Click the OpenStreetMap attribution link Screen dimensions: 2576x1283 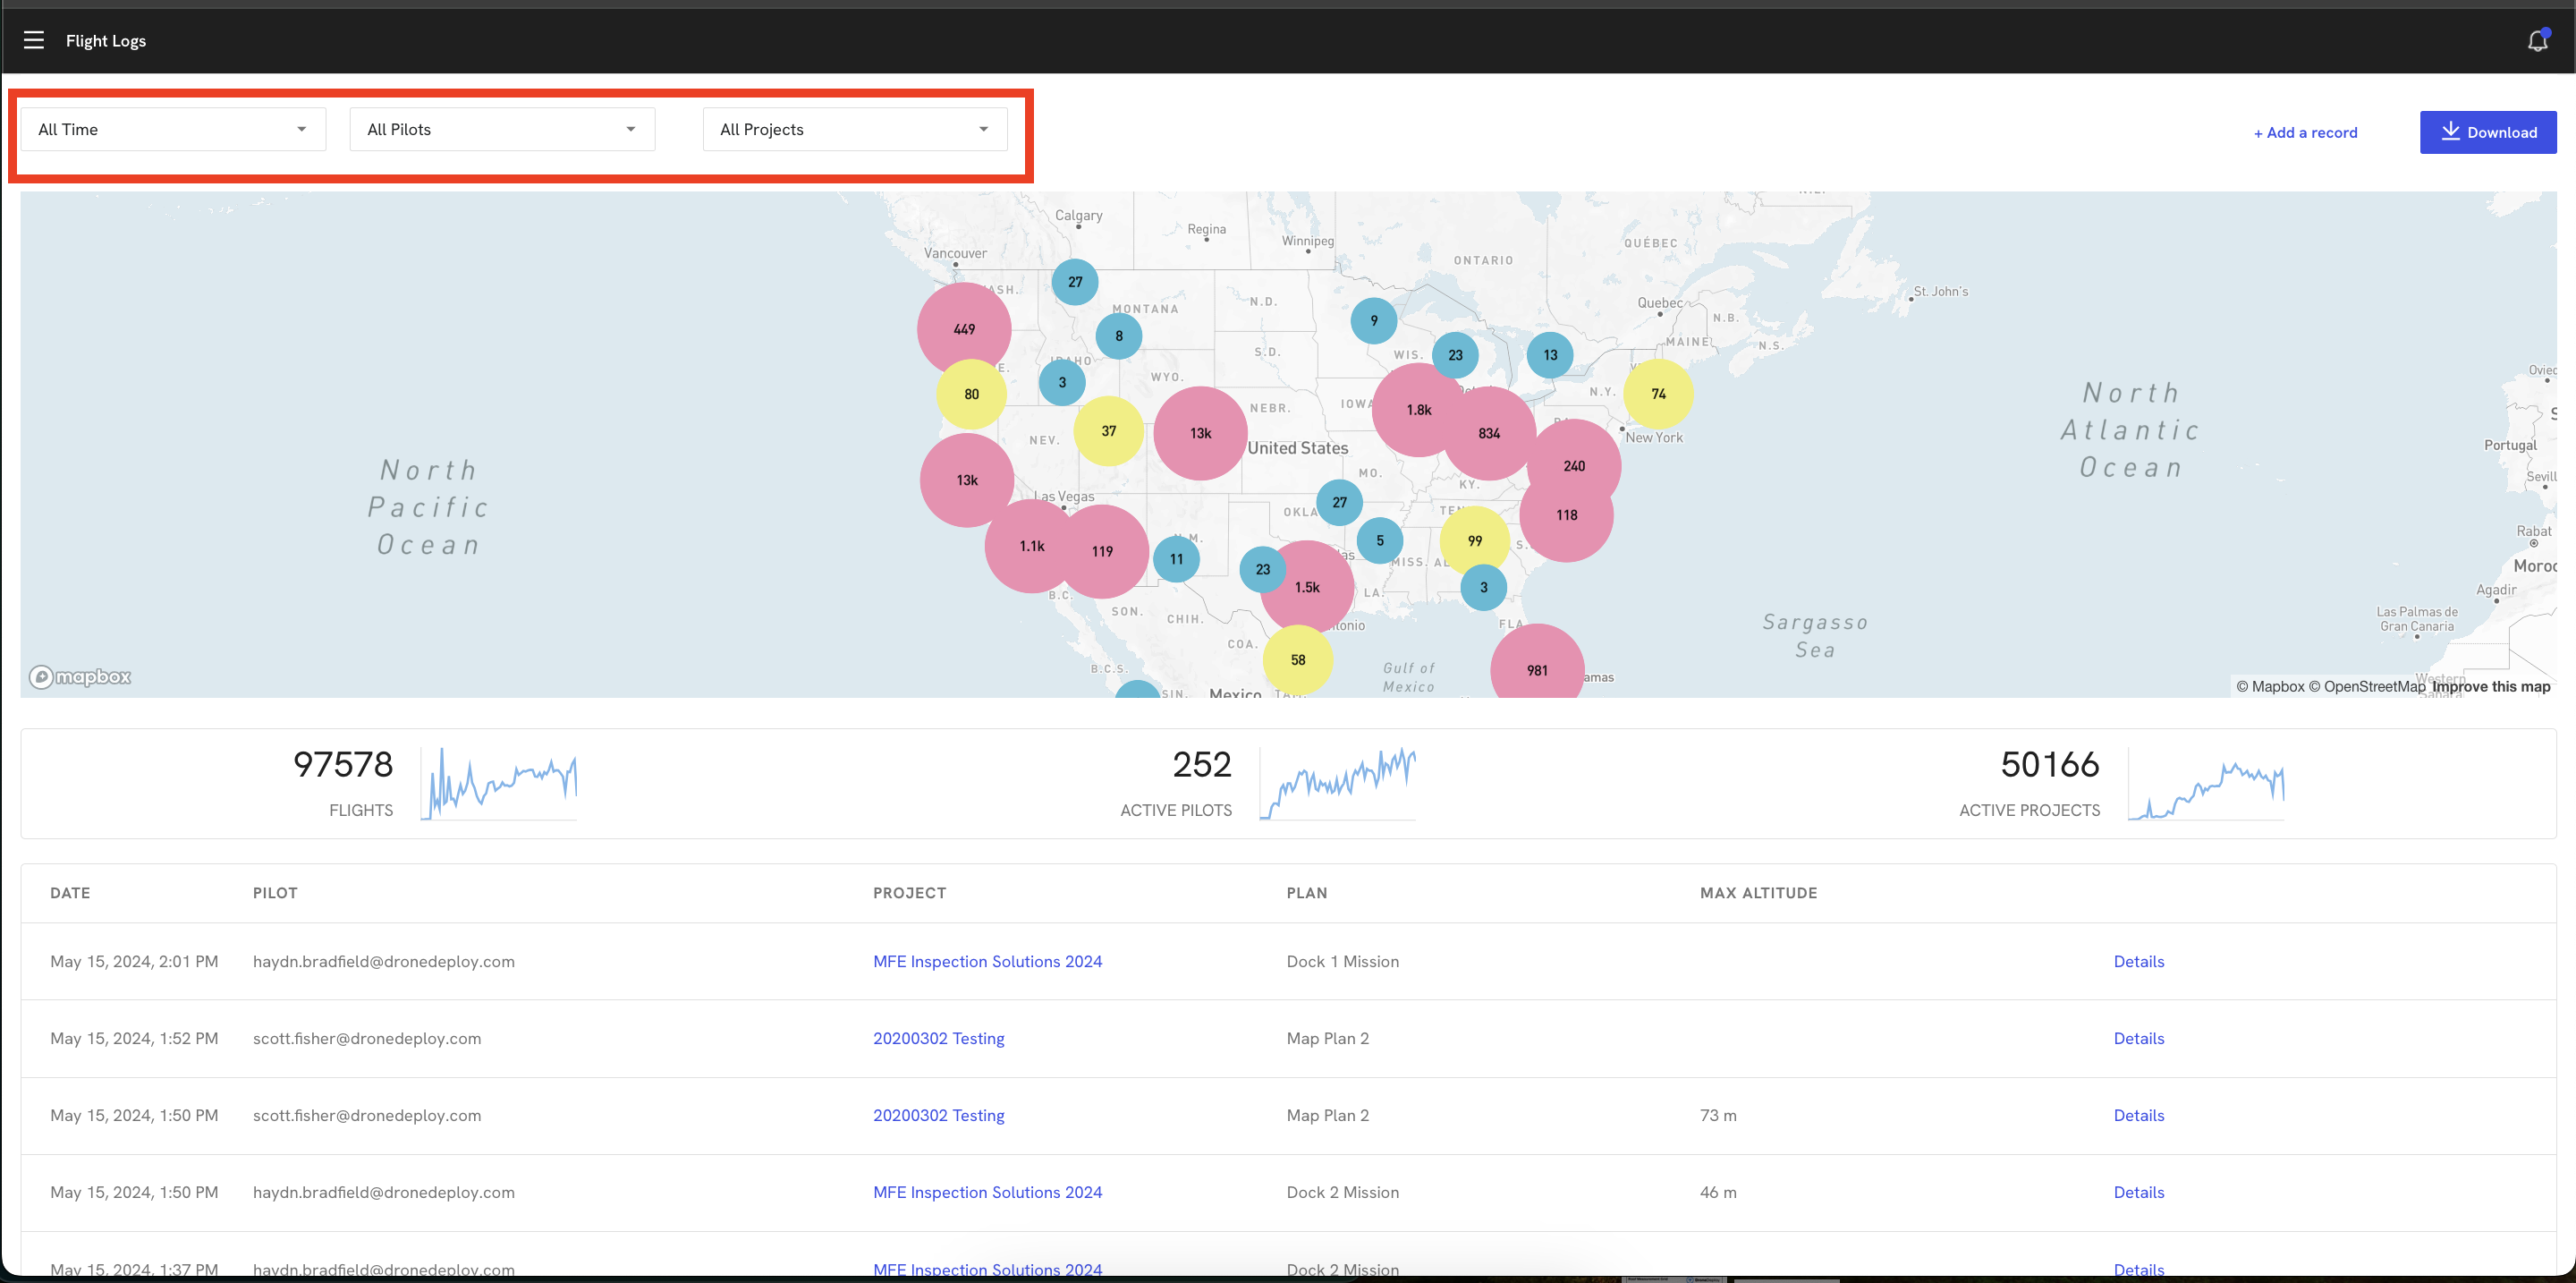pyautogui.click(x=2366, y=686)
